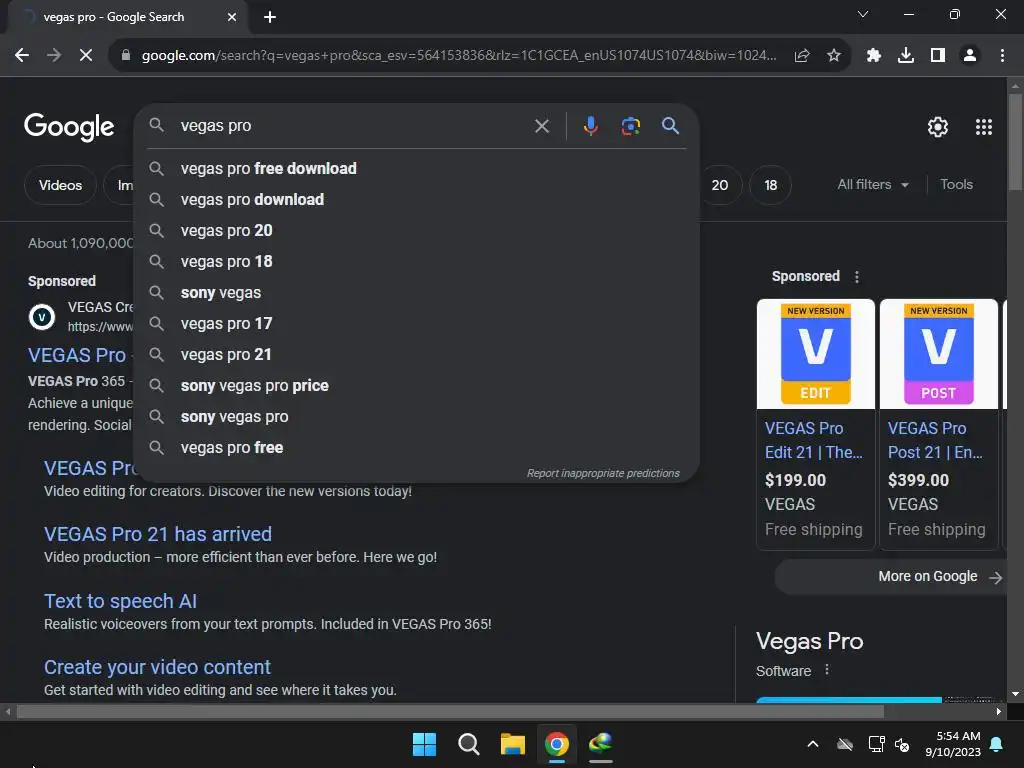The image size is (1024, 768).
Task: Open a new browser tab
Action: tap(270, 17)
